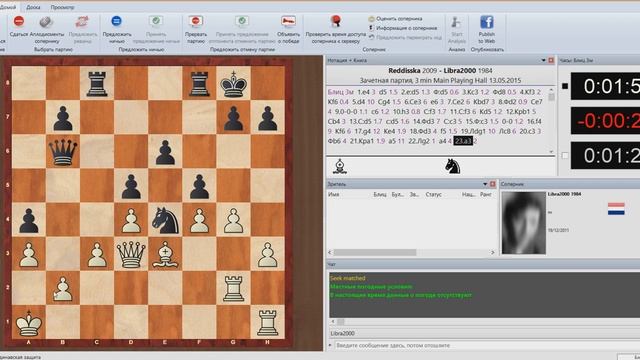Select the white bishop on e3

(x=165, y=254)
